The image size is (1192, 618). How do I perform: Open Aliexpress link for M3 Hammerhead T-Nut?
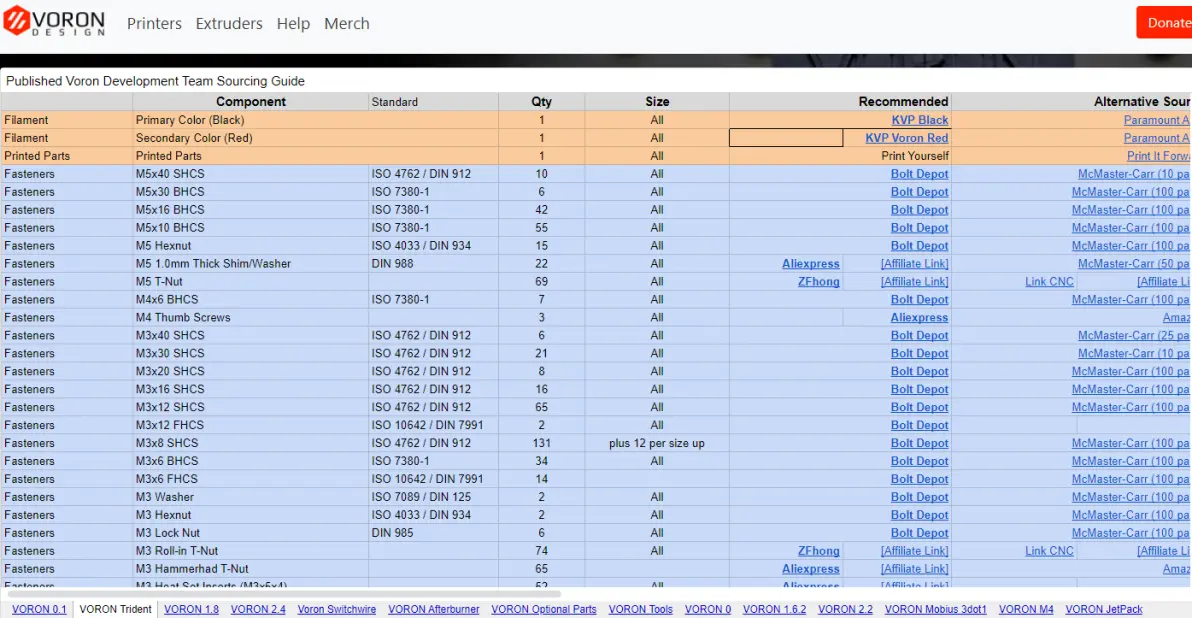coord(810,569)
